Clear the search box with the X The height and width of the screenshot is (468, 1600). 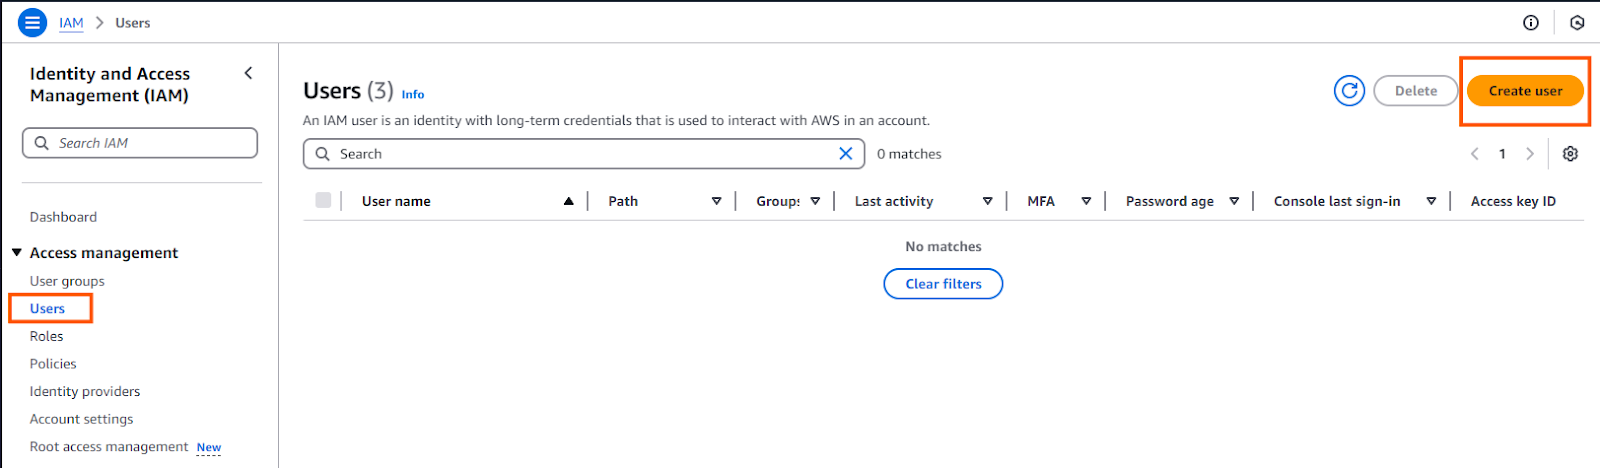point(846,154)
